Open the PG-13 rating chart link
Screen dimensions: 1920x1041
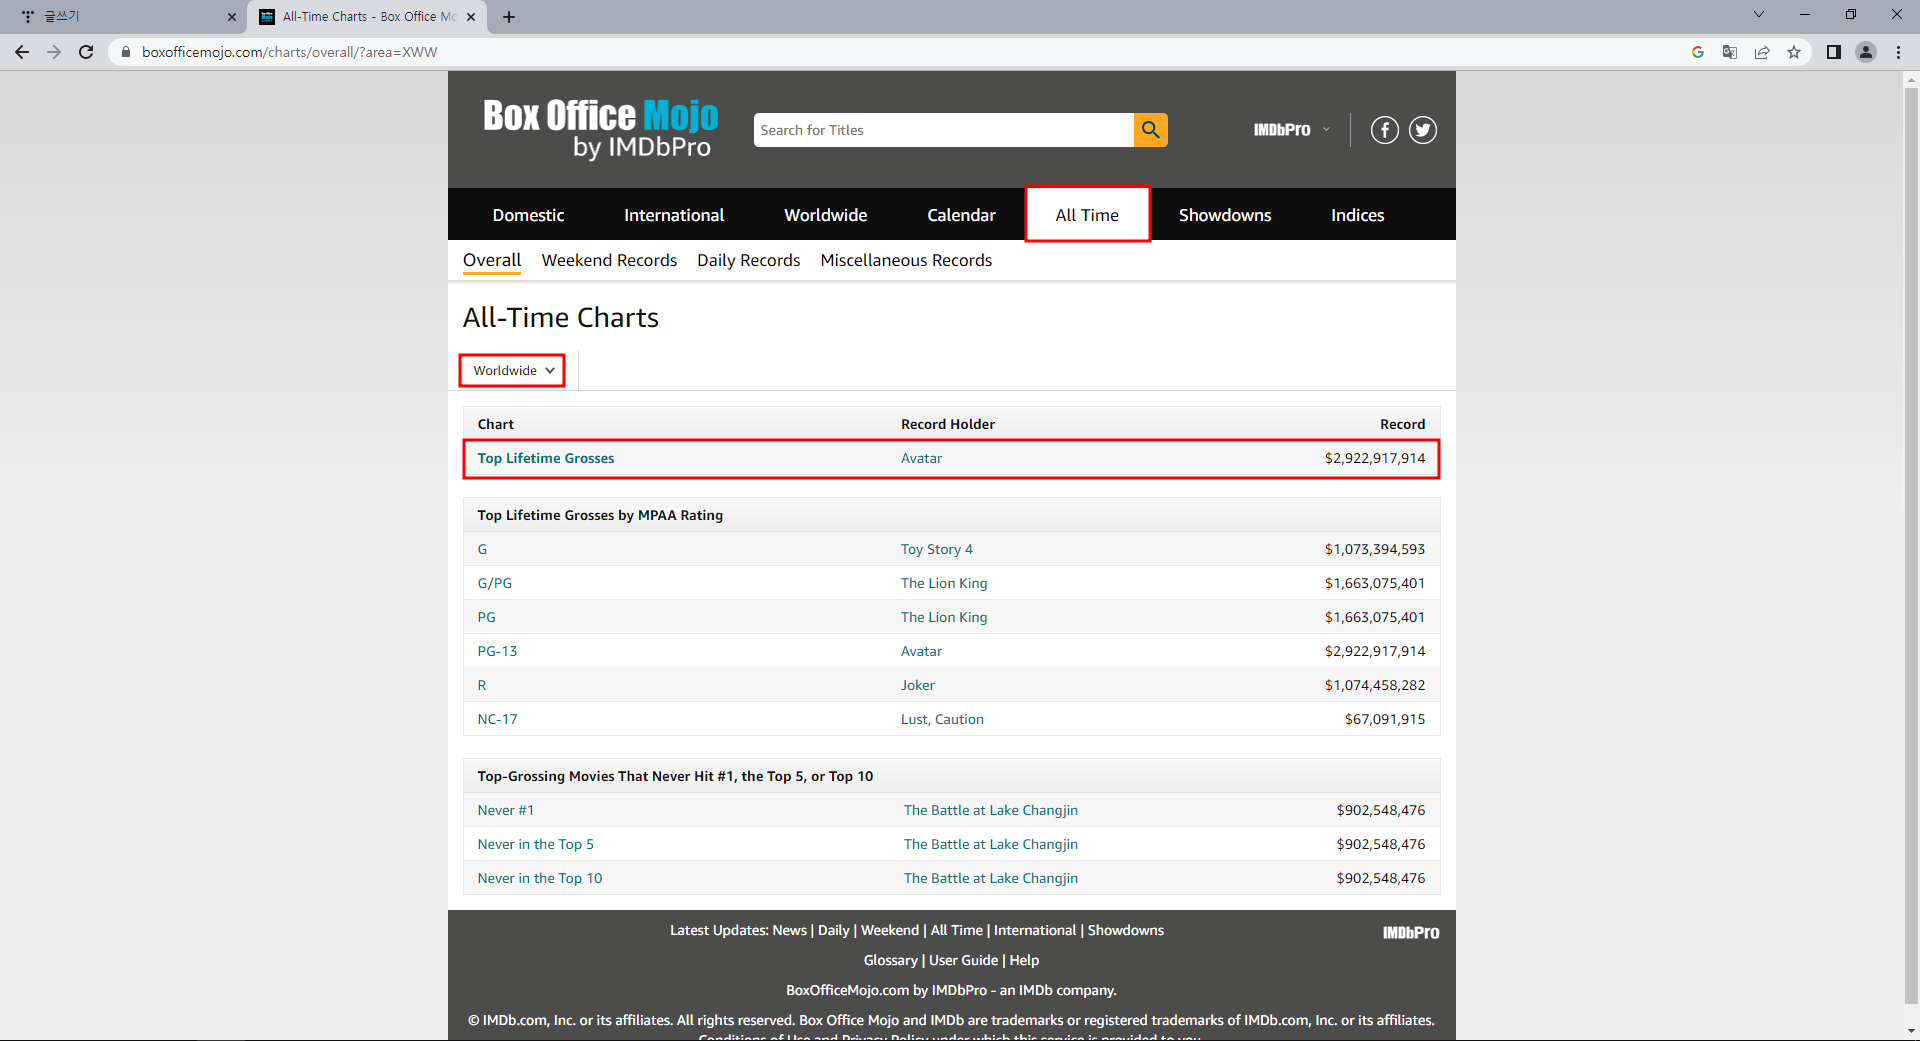[x=497, y=651]
